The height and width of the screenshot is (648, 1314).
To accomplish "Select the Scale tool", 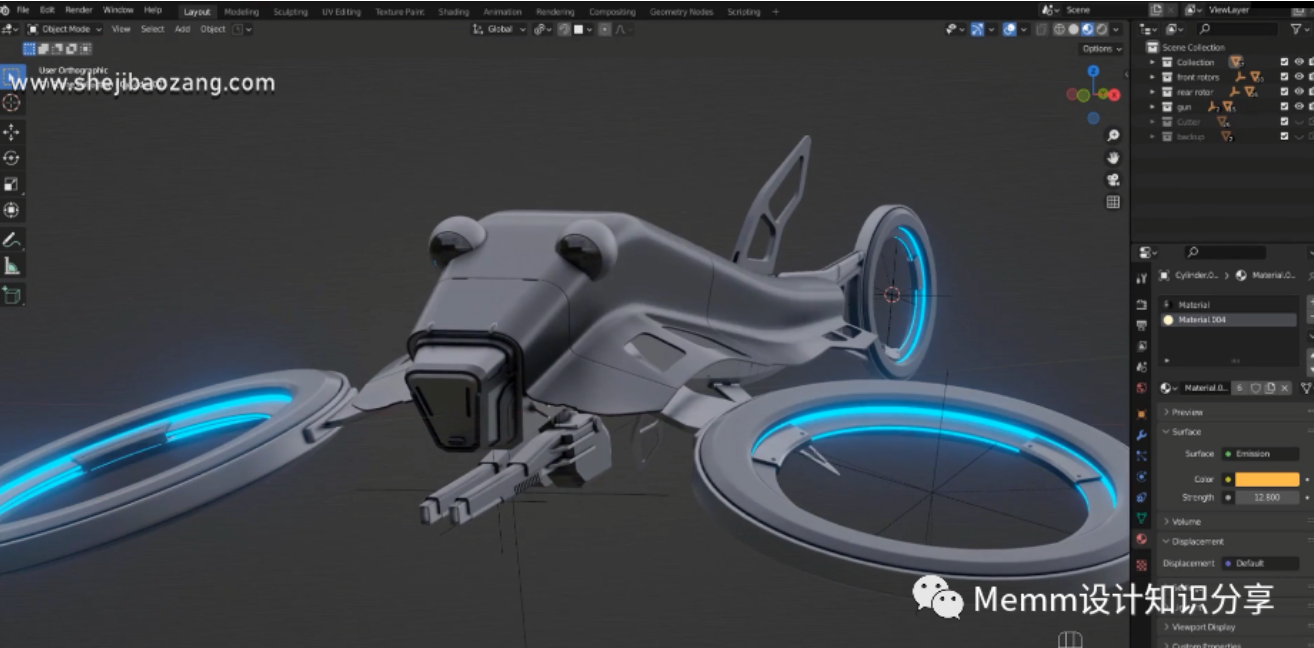I will point(11,184).
